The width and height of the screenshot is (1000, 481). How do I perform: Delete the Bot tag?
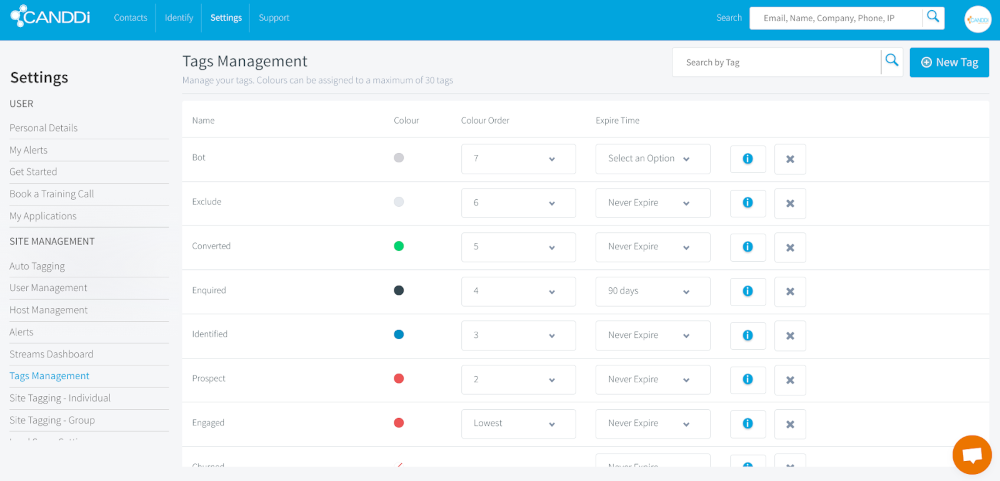790,159
